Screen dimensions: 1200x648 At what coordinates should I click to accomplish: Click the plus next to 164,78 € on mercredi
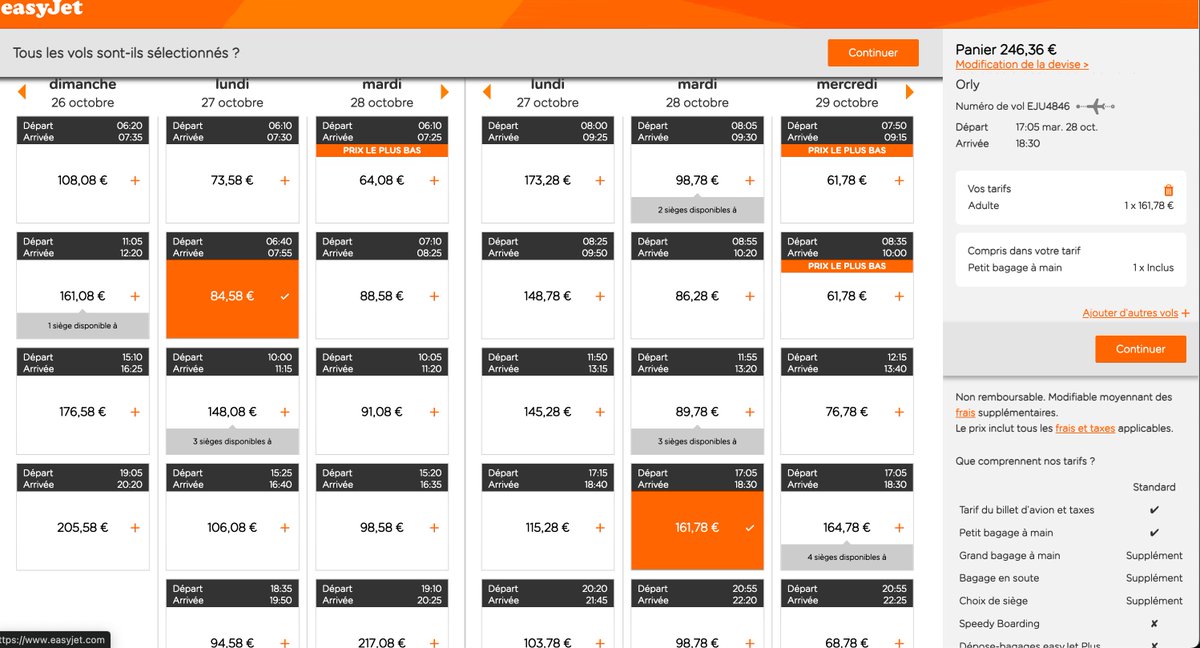899,528
